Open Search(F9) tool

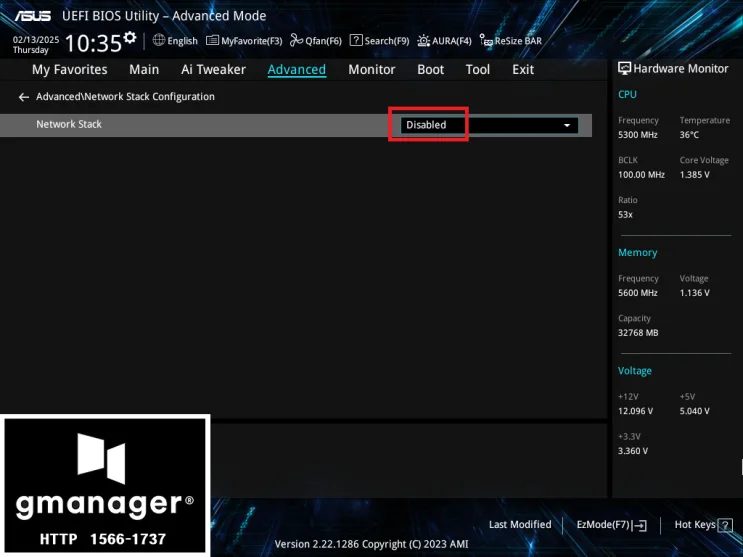coord(380,41)
